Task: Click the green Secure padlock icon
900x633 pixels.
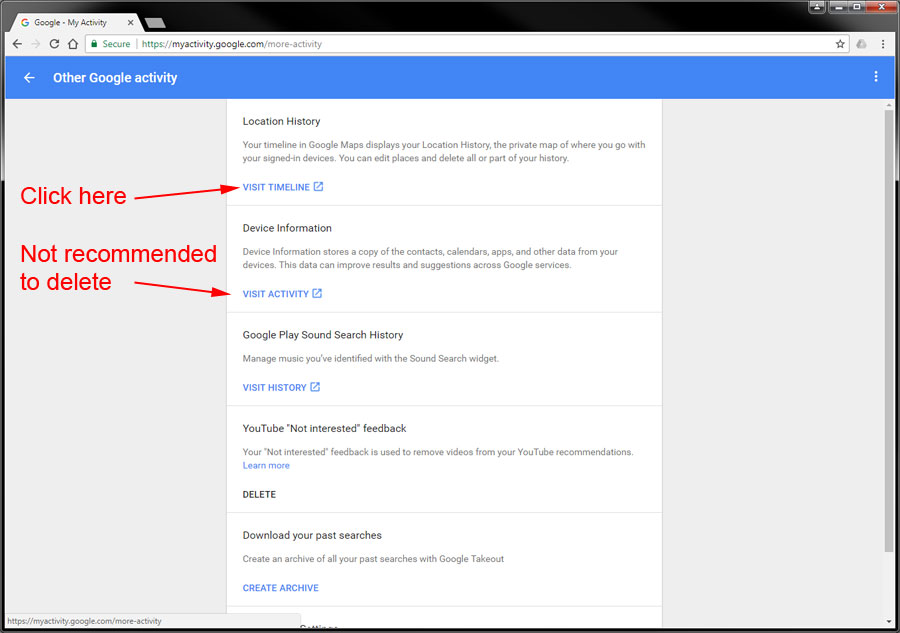Action: pos(94,44)
